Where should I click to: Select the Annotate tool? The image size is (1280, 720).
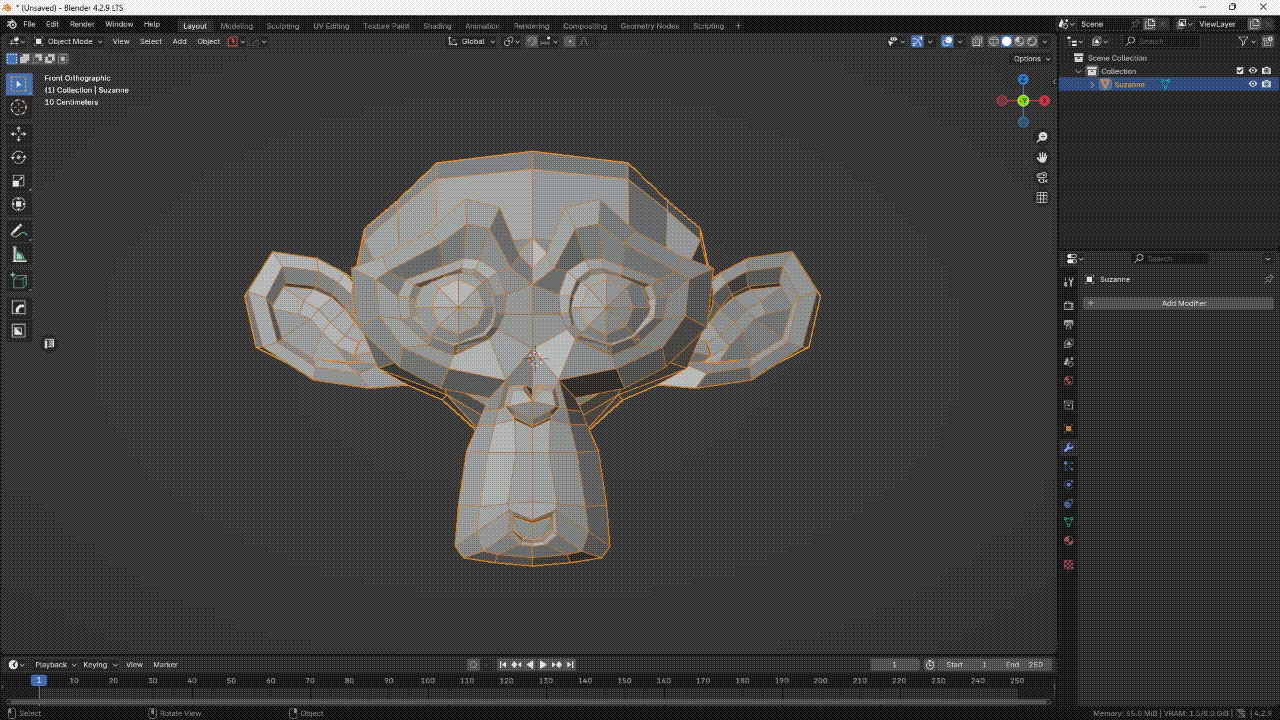click(x=18, y=231)
